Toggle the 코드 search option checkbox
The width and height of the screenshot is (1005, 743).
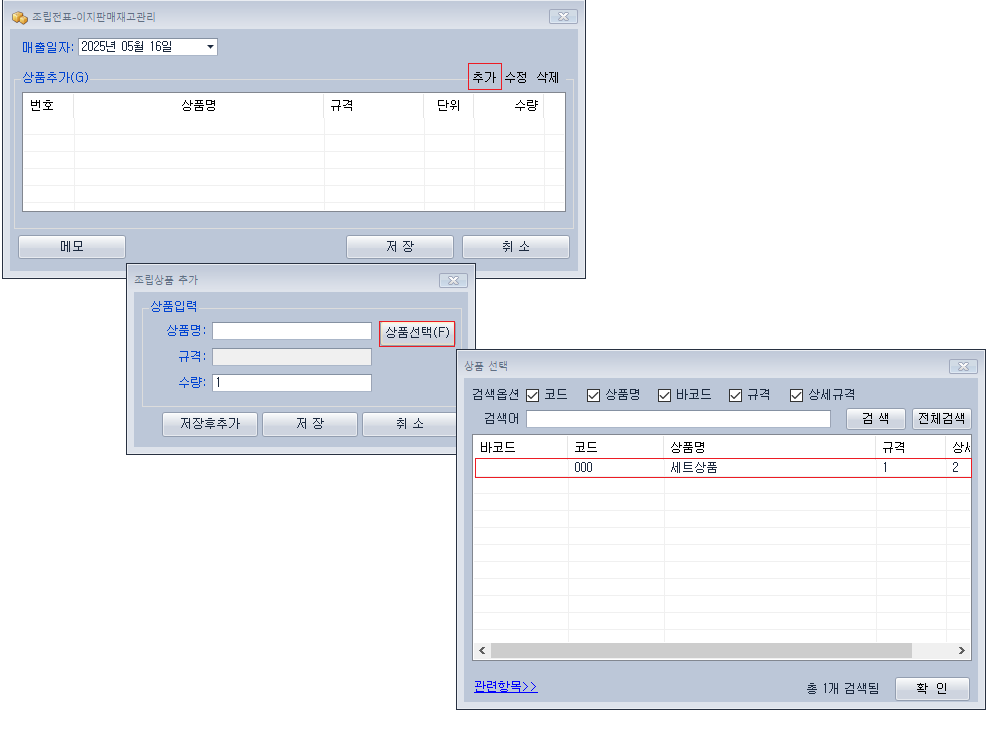(x=533, y=396)
